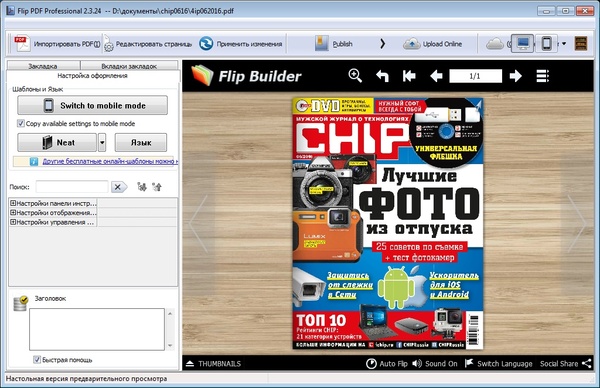Screen dimensions: 600x388
Task: Expand Настройки панели инстр... tree node
Action: click(x=13, y=203)
